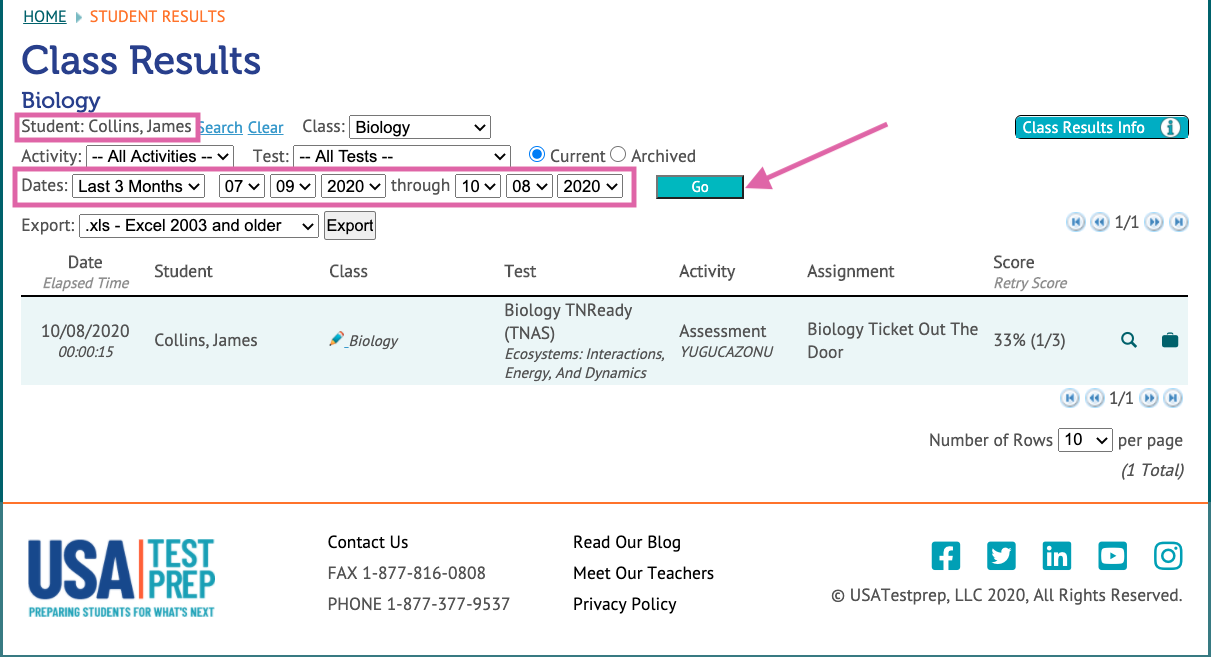Select the Current radio button
1211x657 pixels.
tap(537, 154)
